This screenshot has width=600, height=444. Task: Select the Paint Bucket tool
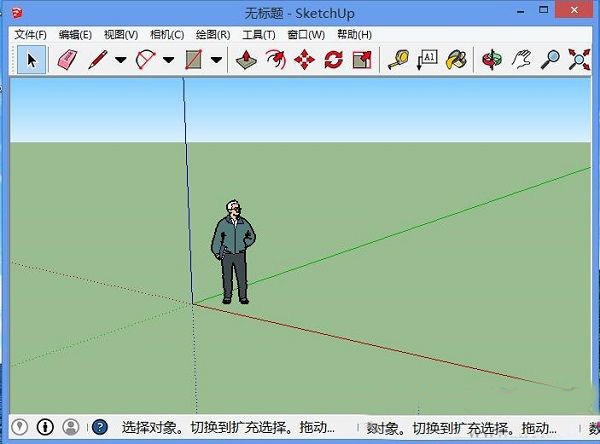(456, 60)
